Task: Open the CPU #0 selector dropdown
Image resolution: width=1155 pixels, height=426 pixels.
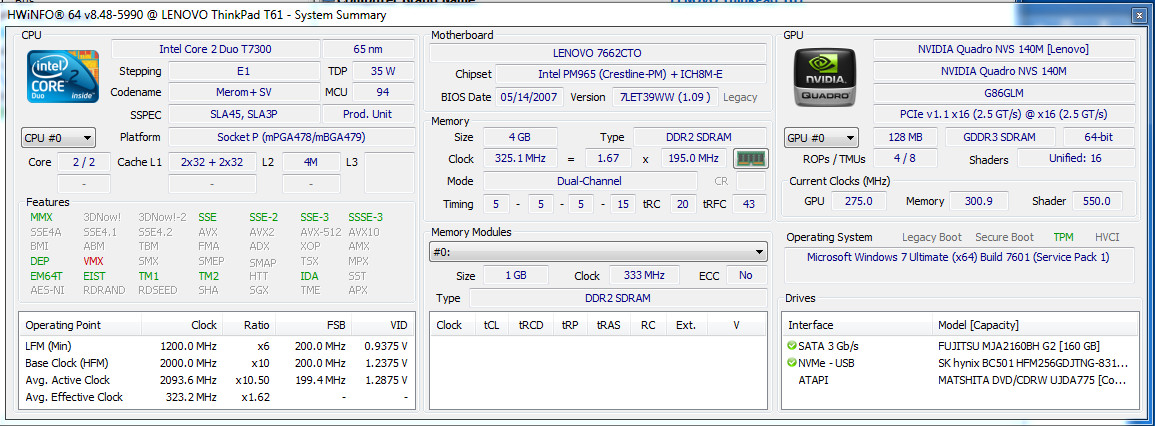Action: click(x=58, y=138)
